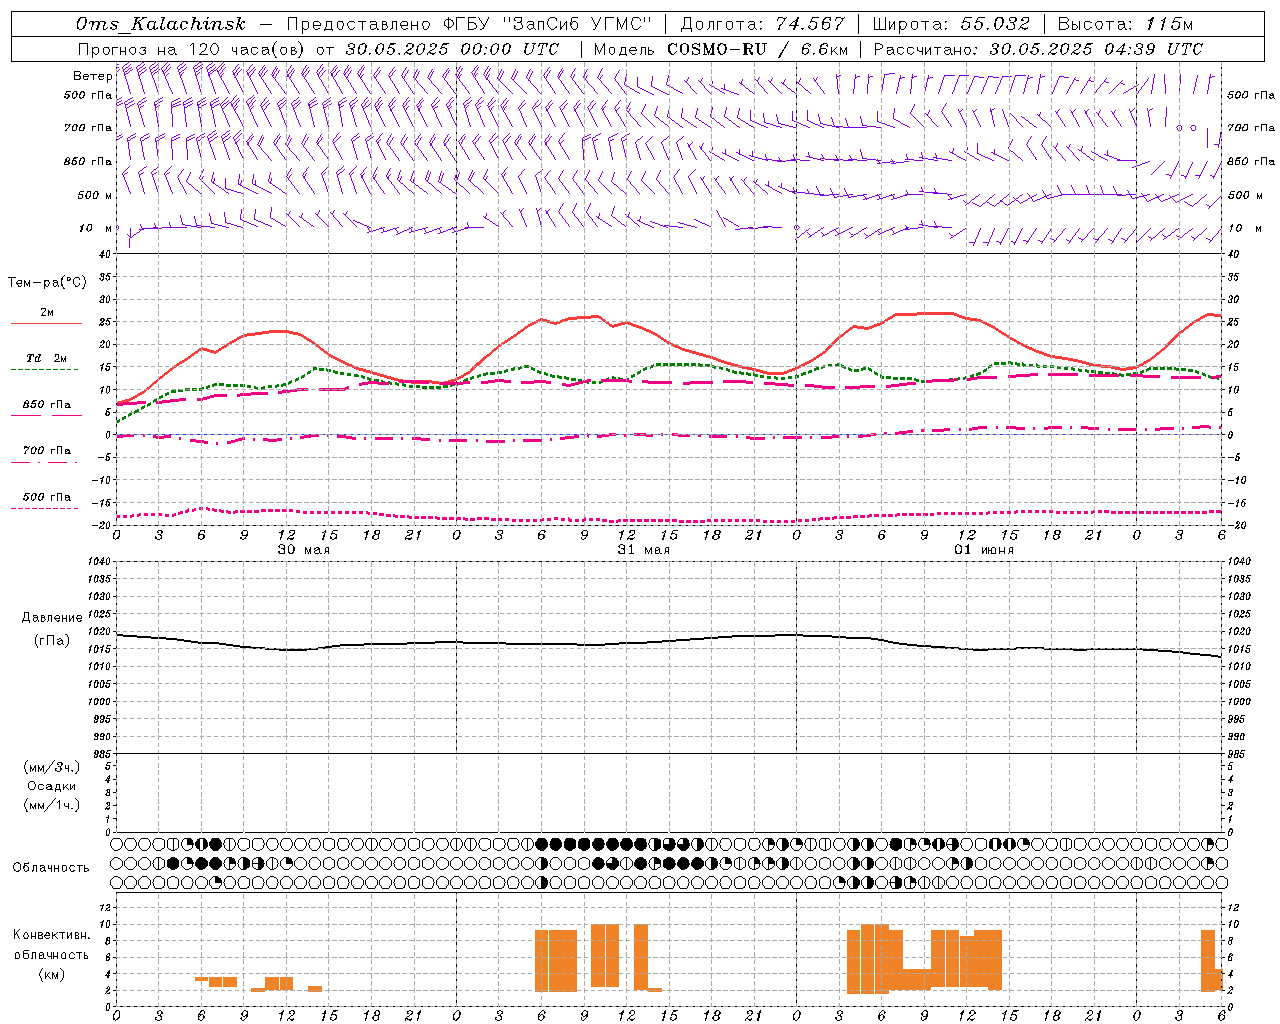Click the (км) unit label of convective panel

52,974
